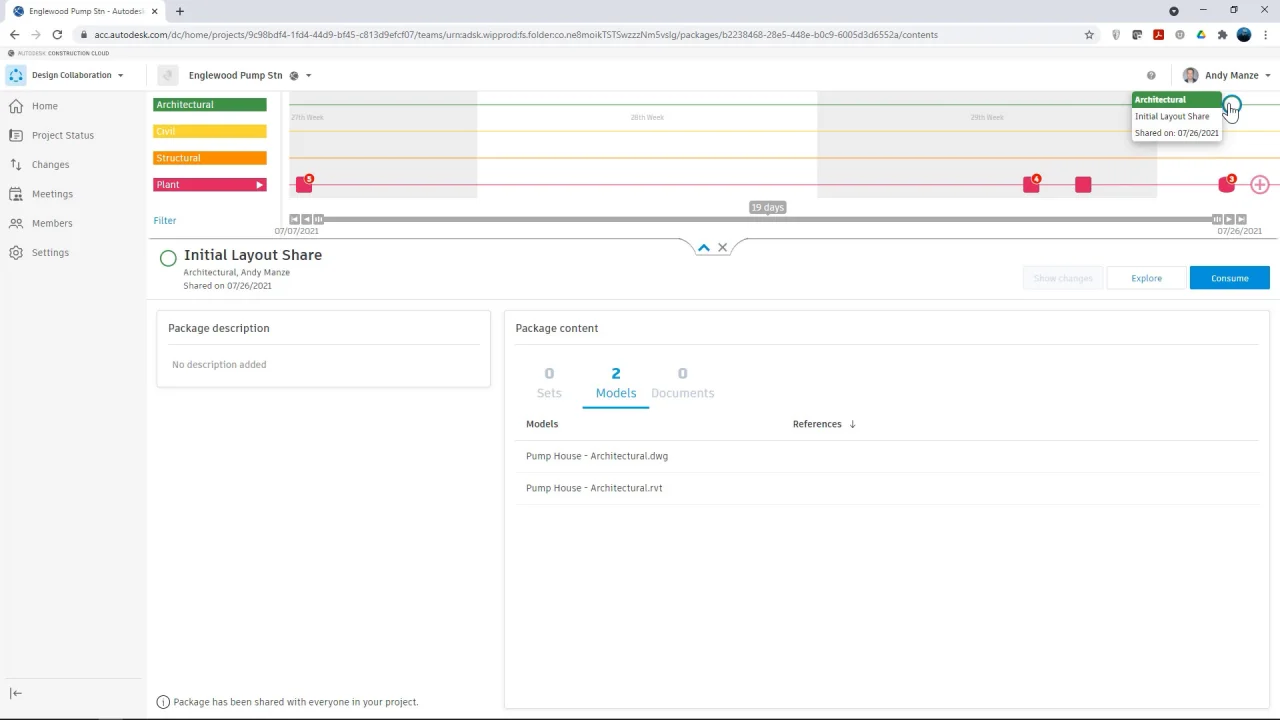Expand the Plant team row arrow
The width and height of the screenshot is (1280, 720).
pos(260,185)
